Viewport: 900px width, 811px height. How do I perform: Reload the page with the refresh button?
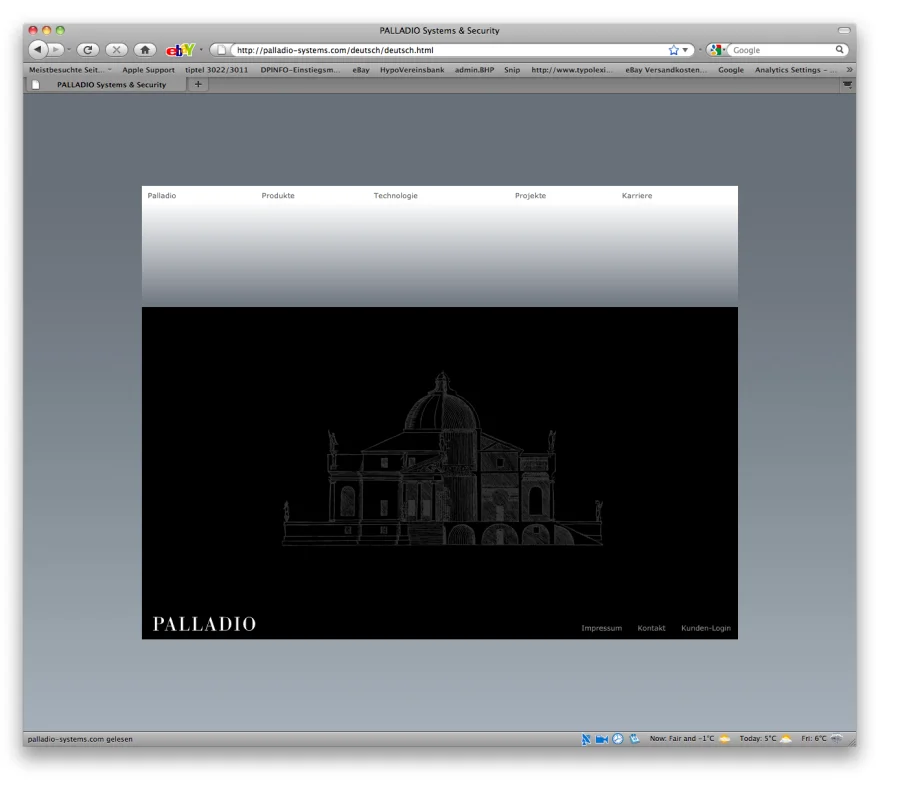pos(88,49)
